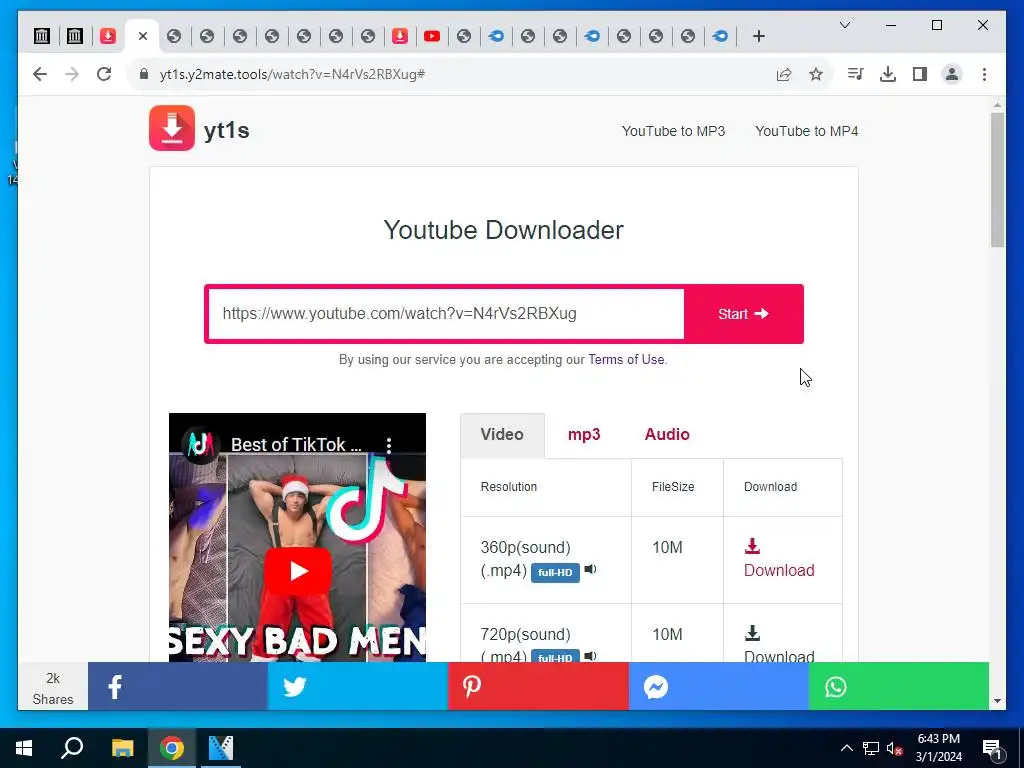The width and height of the screenshot is (1024, 768).
Task: Share the page via Messenger
Action: pos(718,687)
